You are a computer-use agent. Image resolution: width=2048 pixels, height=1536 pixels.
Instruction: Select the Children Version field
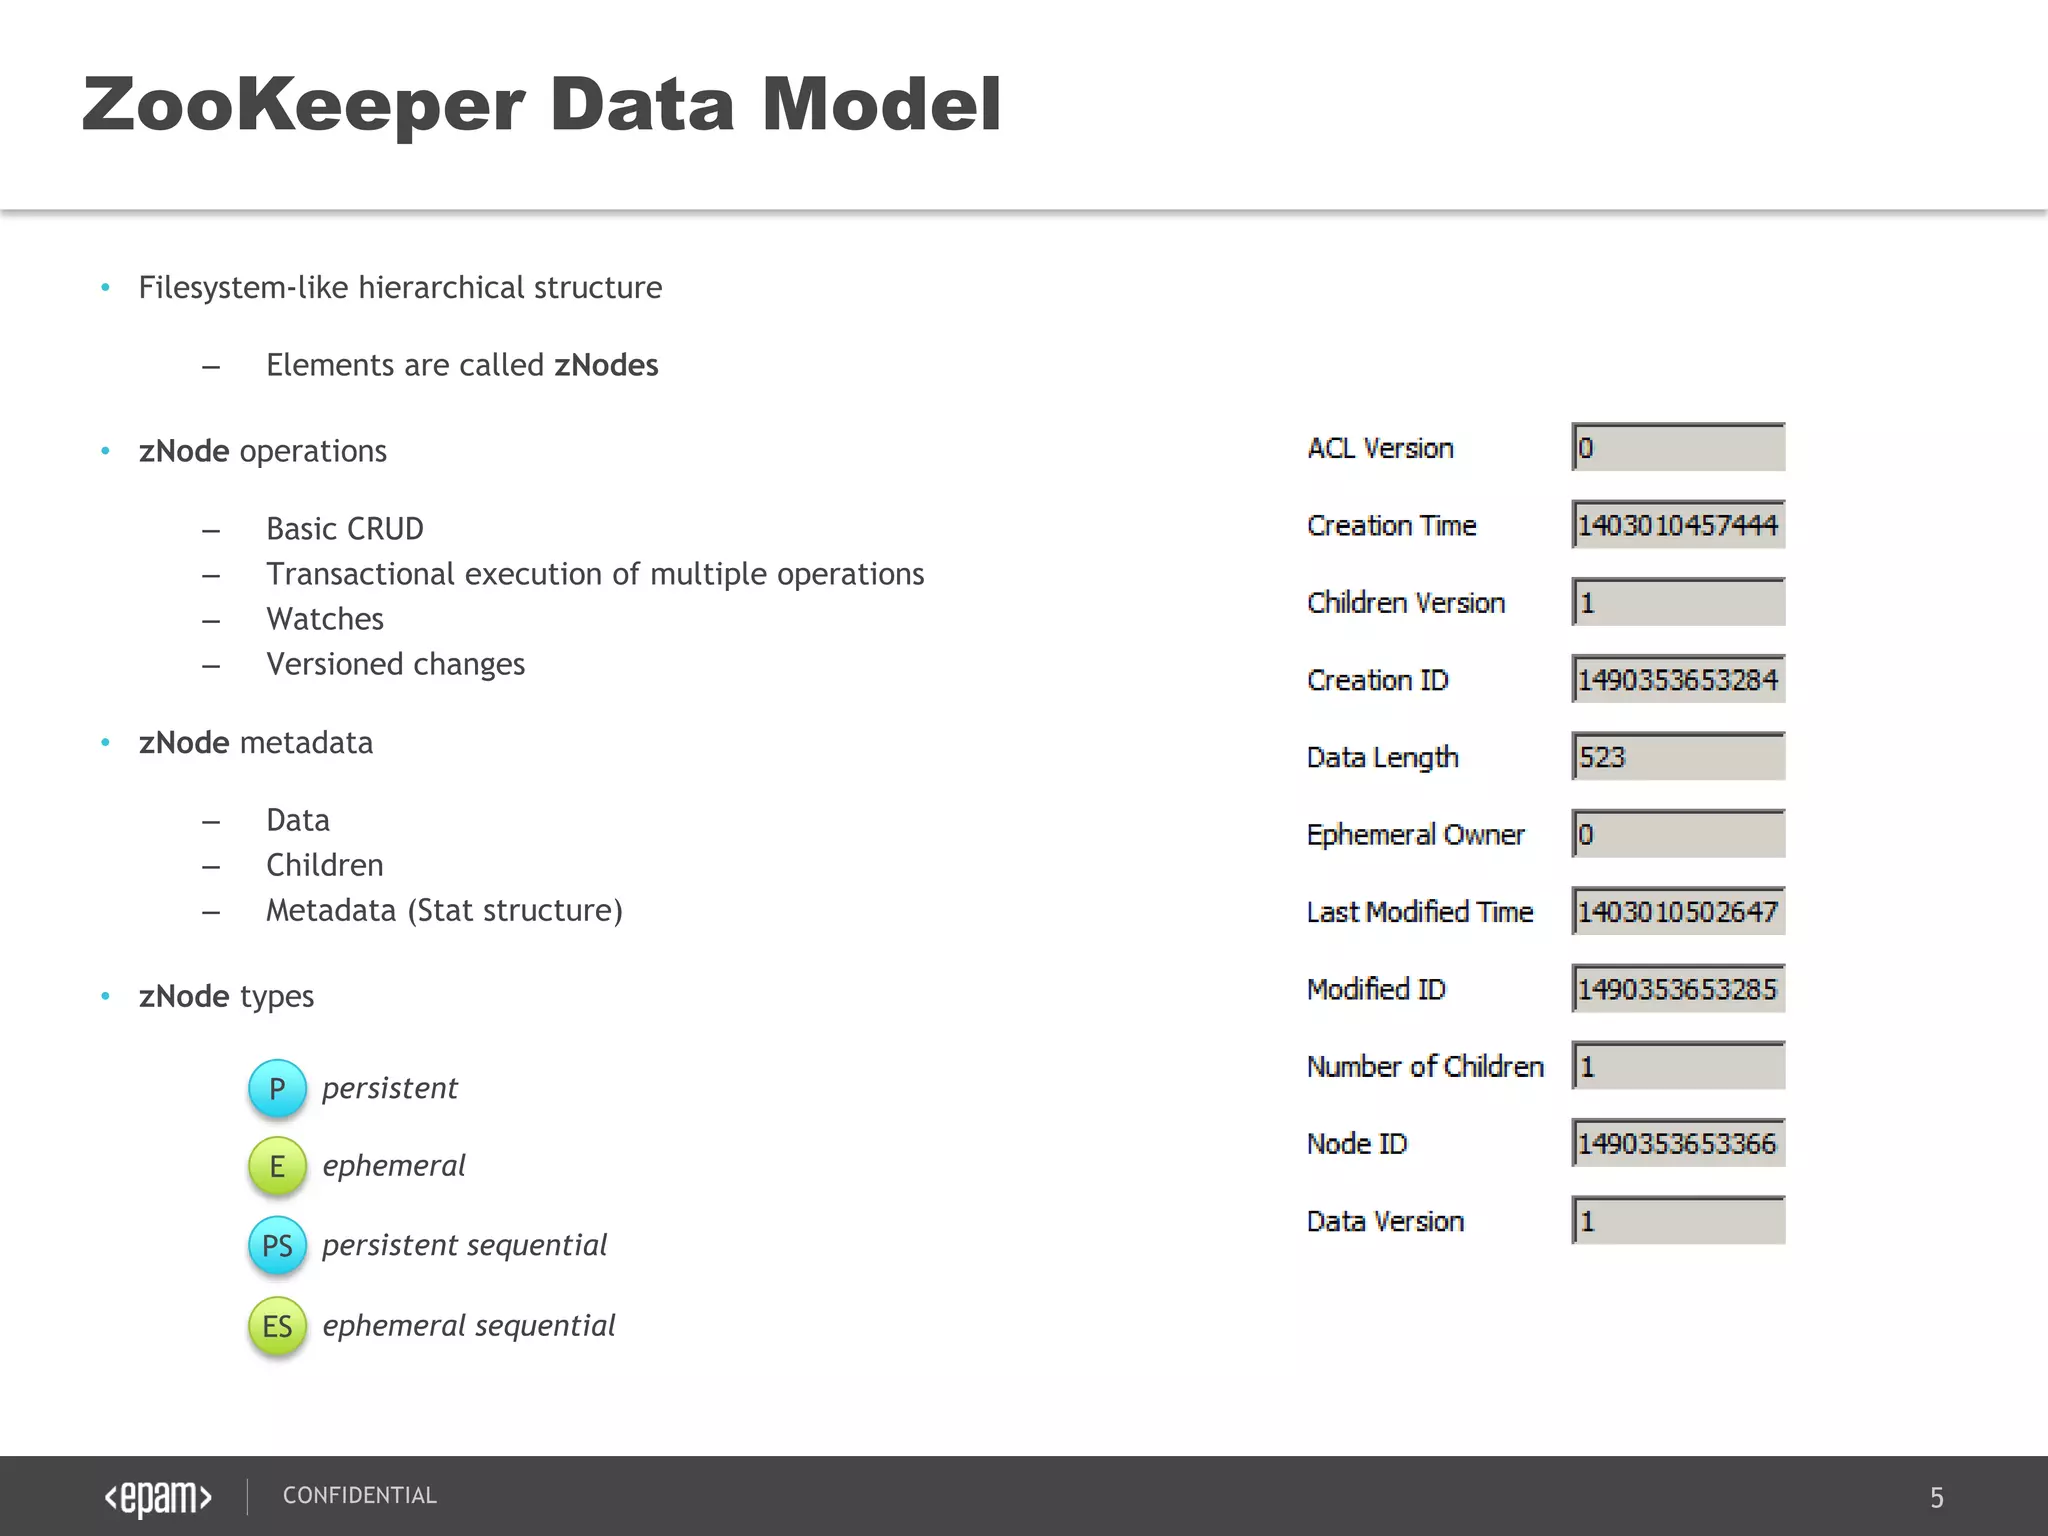pyautogui.click(x=1678, y=603)
